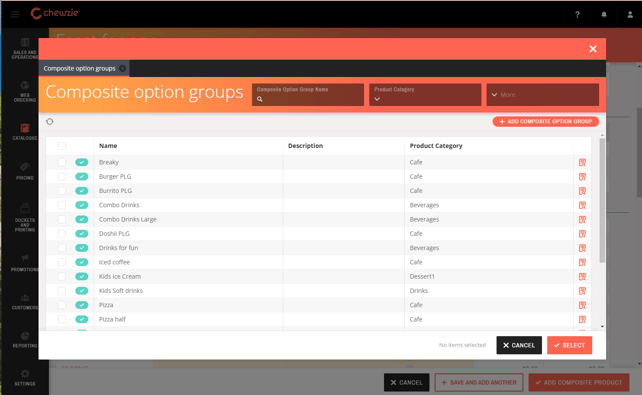Toggle the active switch for Kids Ice Cream
The width and height of the screenshot is (642, 395).
(x=81, y=276)
